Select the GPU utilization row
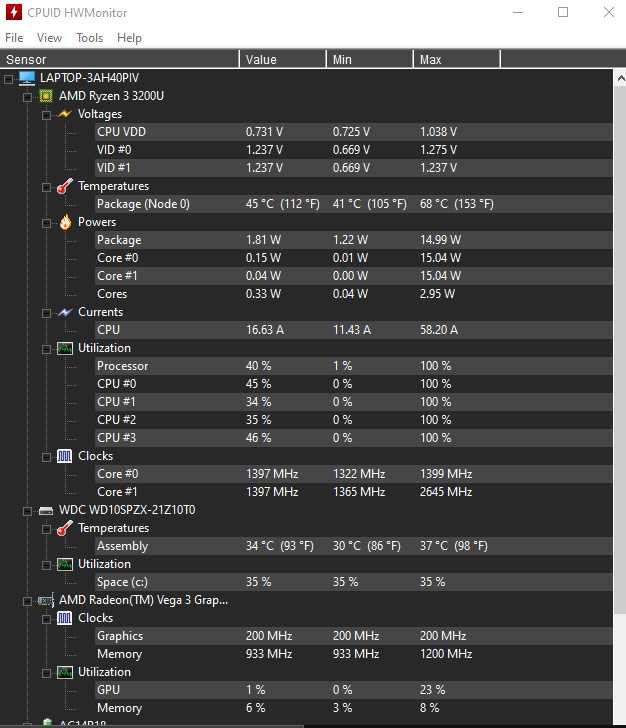Viewport: 626px width, 728px height. coord(354,690)
